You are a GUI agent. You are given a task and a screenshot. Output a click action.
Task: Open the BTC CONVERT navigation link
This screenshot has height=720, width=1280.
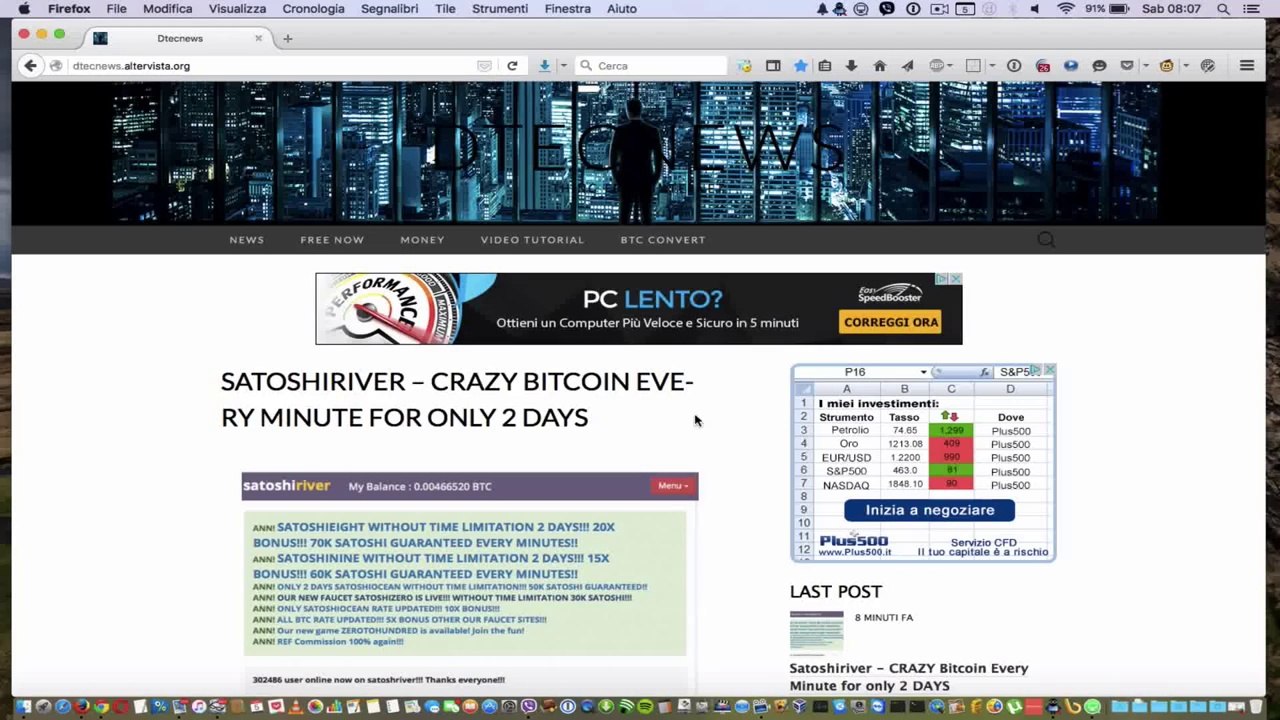tap(663, 240)
